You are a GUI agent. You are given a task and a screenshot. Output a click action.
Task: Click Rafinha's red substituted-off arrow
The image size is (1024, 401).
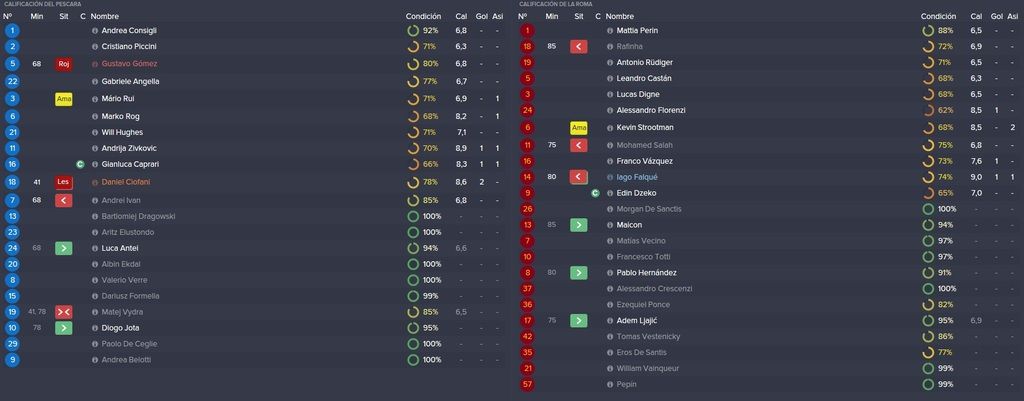point(579,46)
